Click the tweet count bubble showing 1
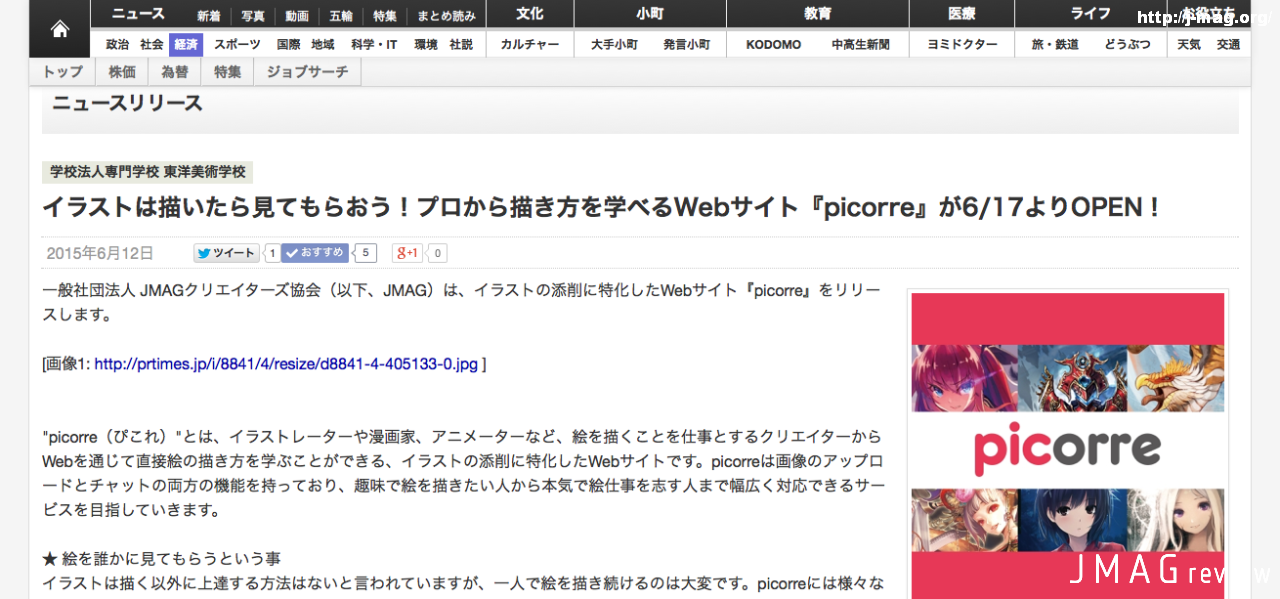Screen dimensions: 1280x599 (x=272, y=253)
